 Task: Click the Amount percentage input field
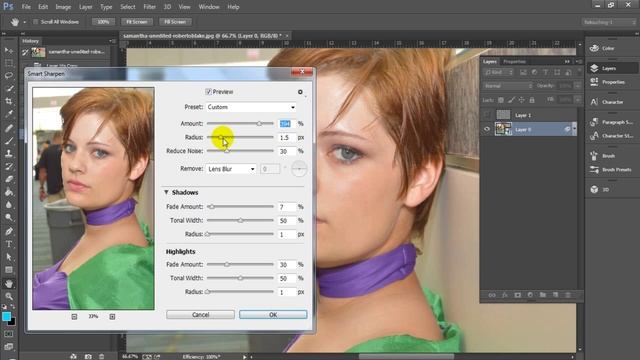(287, 124)
